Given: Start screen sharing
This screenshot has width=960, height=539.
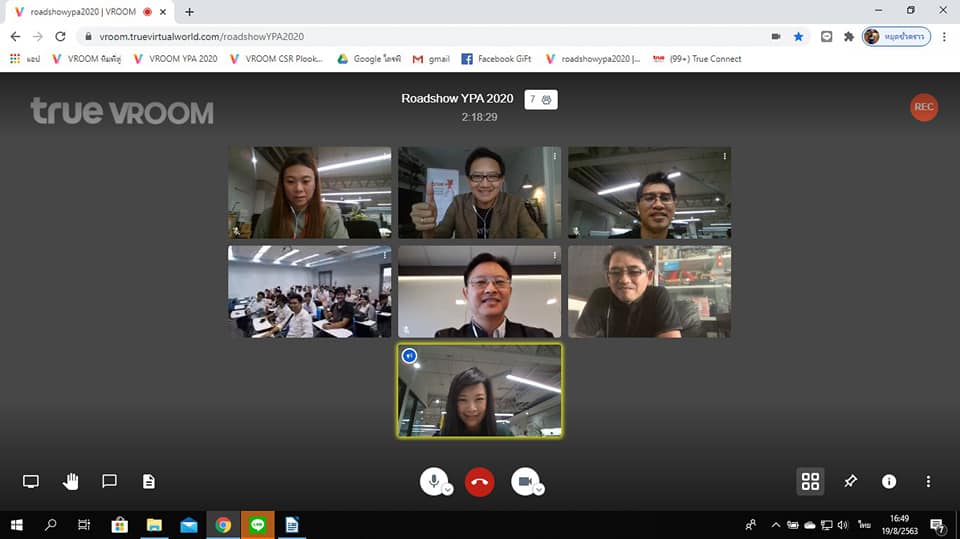Looking at the screenshot, I should click(x=31, y=482).
